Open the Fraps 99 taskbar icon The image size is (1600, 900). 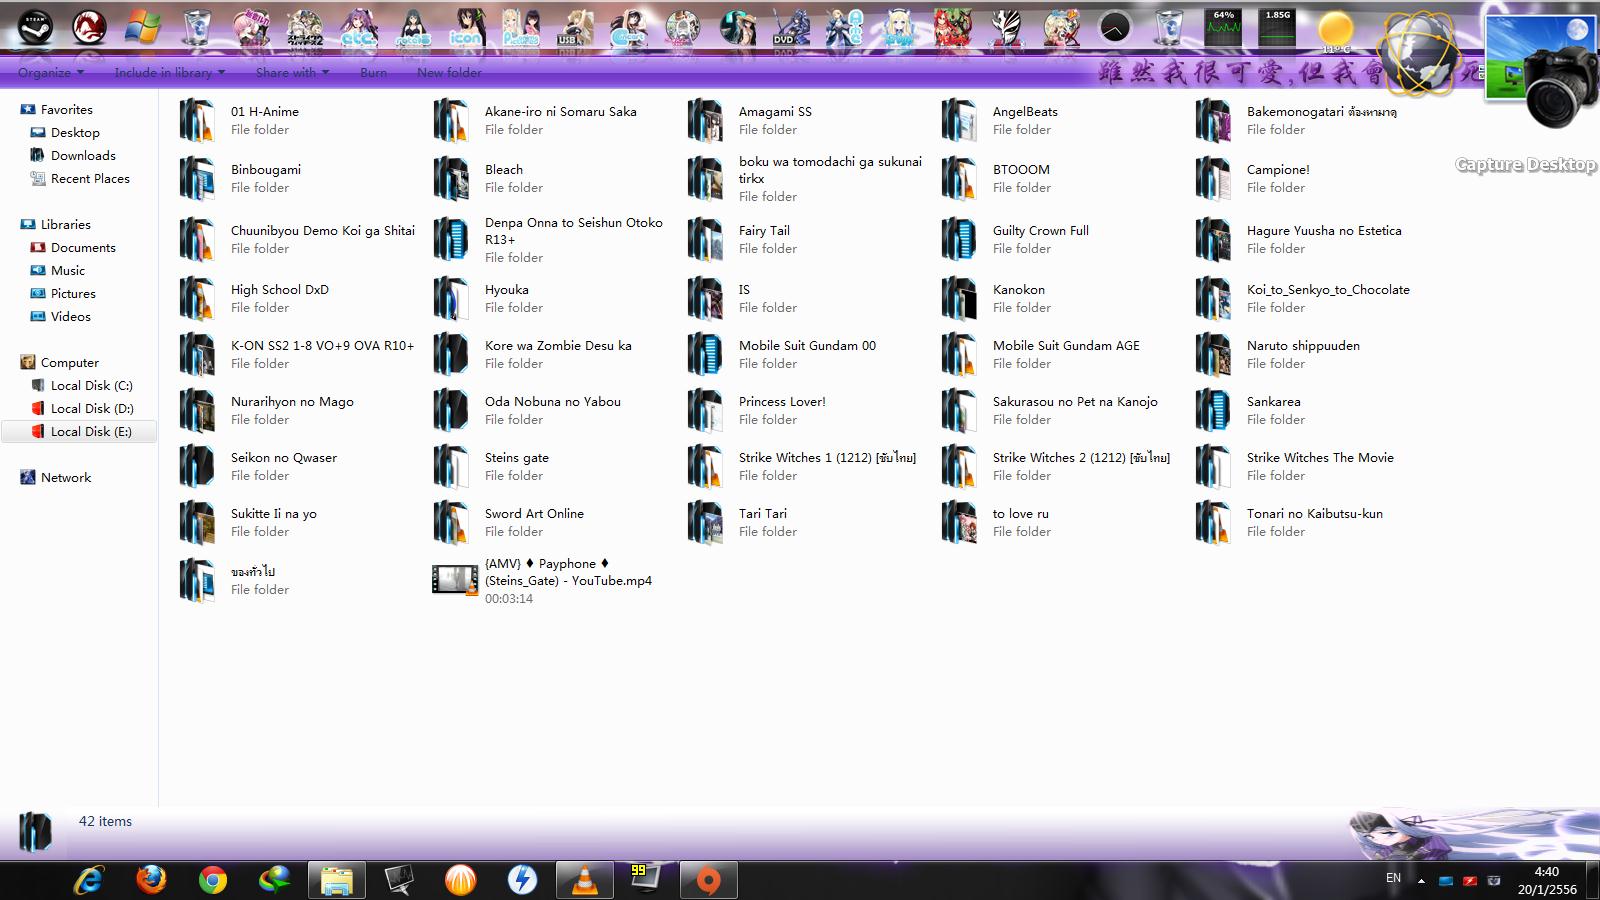coord(645,880)
